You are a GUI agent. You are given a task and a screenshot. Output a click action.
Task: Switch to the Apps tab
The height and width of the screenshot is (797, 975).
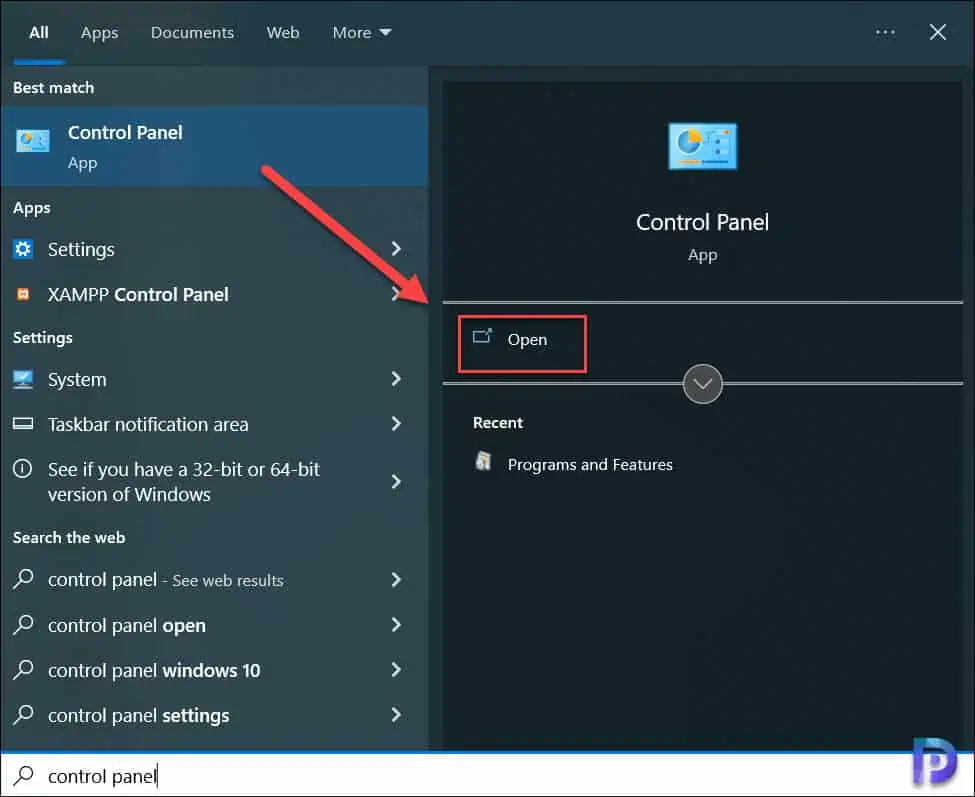(99, 32)
